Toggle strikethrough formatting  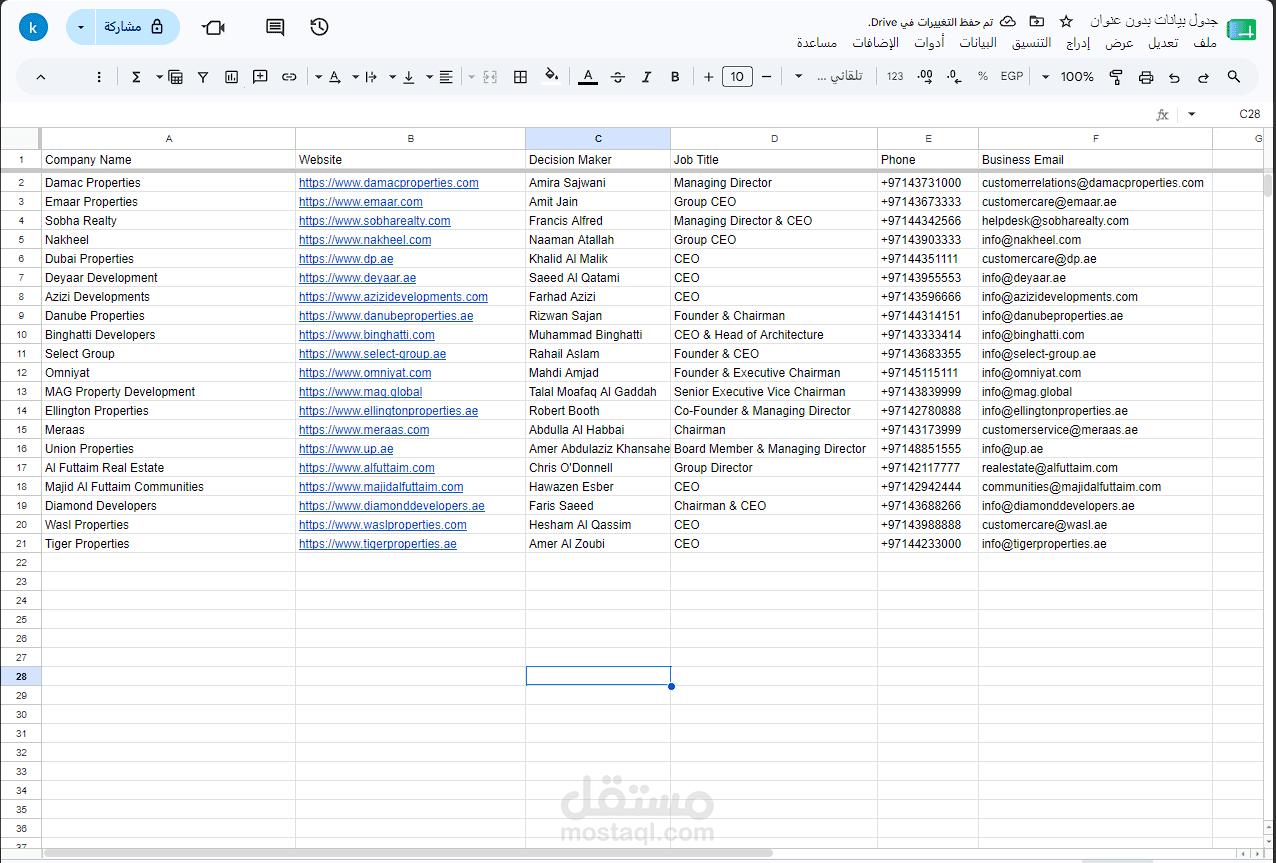[617, 77]
